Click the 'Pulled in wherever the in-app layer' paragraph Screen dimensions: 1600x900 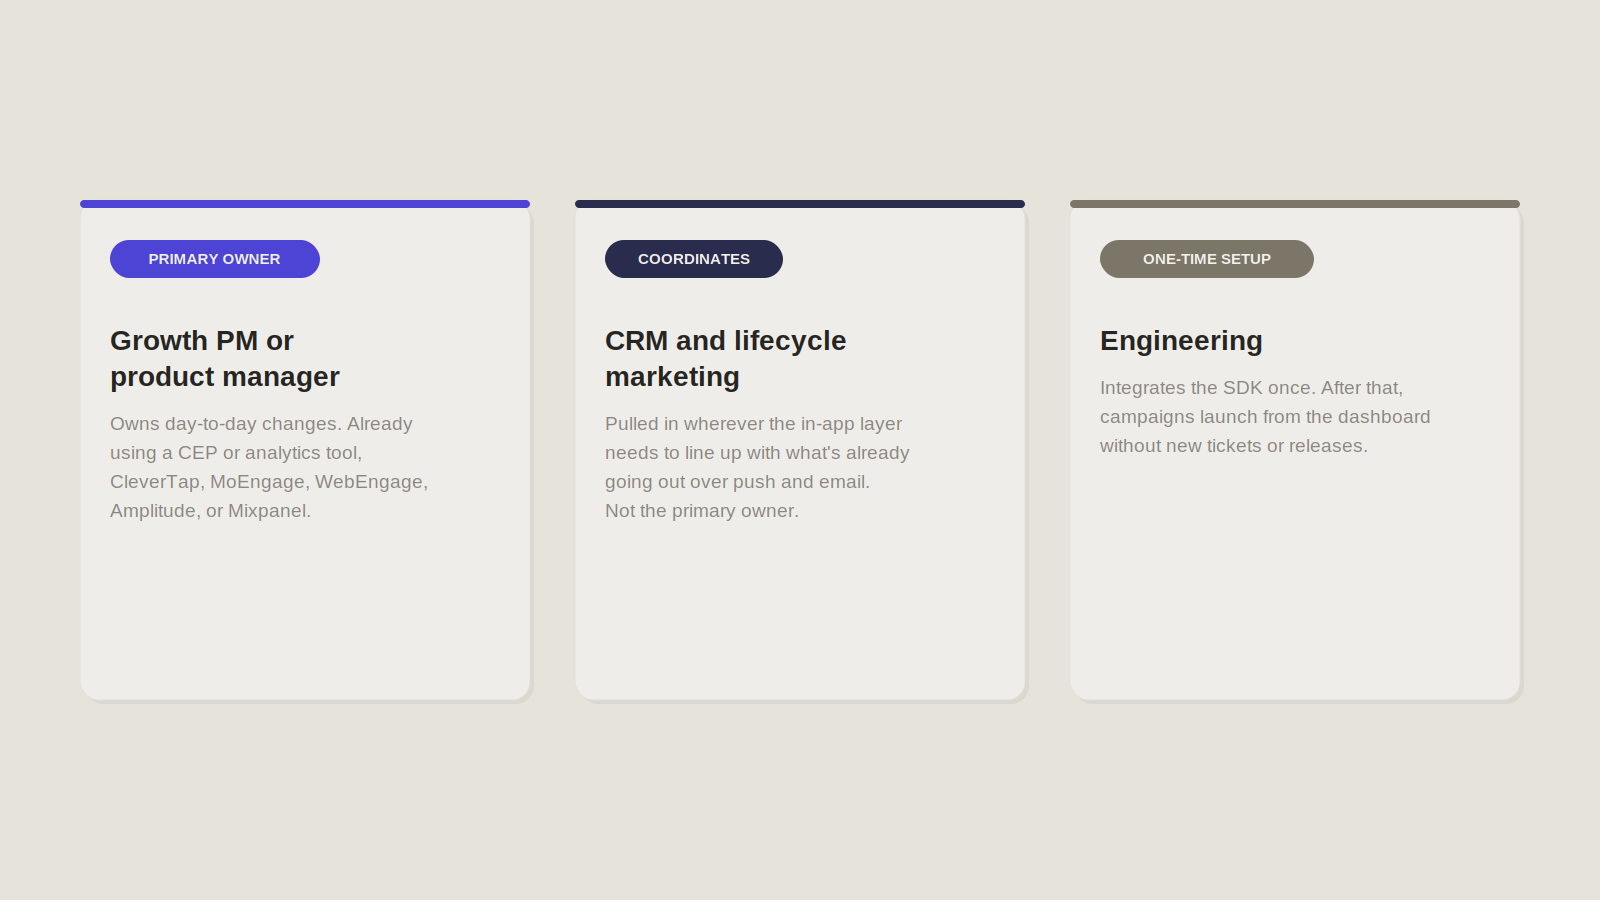[757, 467]
